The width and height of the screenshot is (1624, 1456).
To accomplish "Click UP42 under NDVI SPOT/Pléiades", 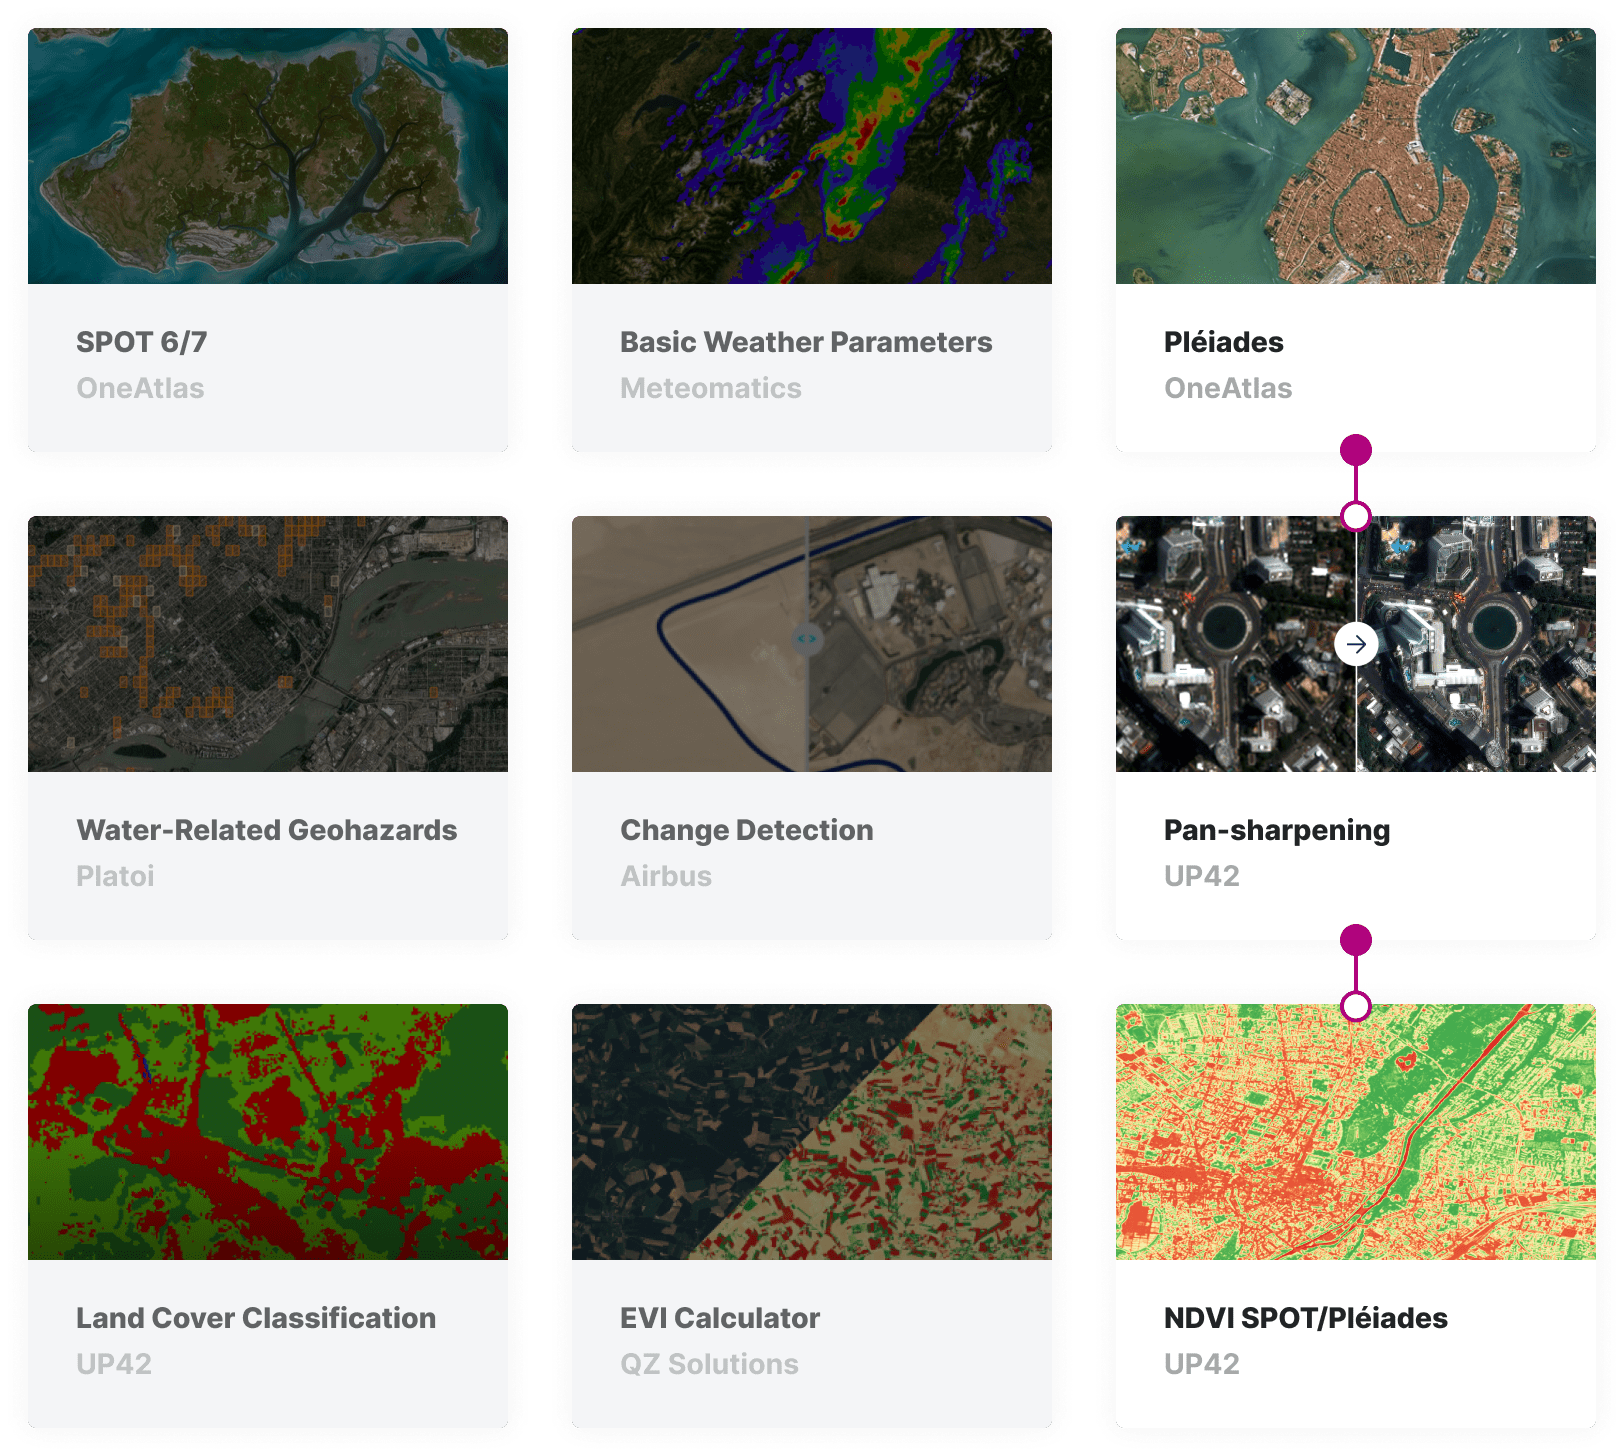I will 1202,1364.
